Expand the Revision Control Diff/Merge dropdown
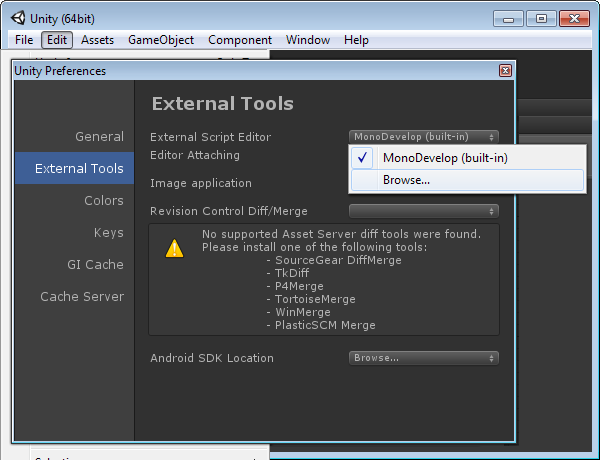This screenshot has height=460, width=600. tap(424, 211)
